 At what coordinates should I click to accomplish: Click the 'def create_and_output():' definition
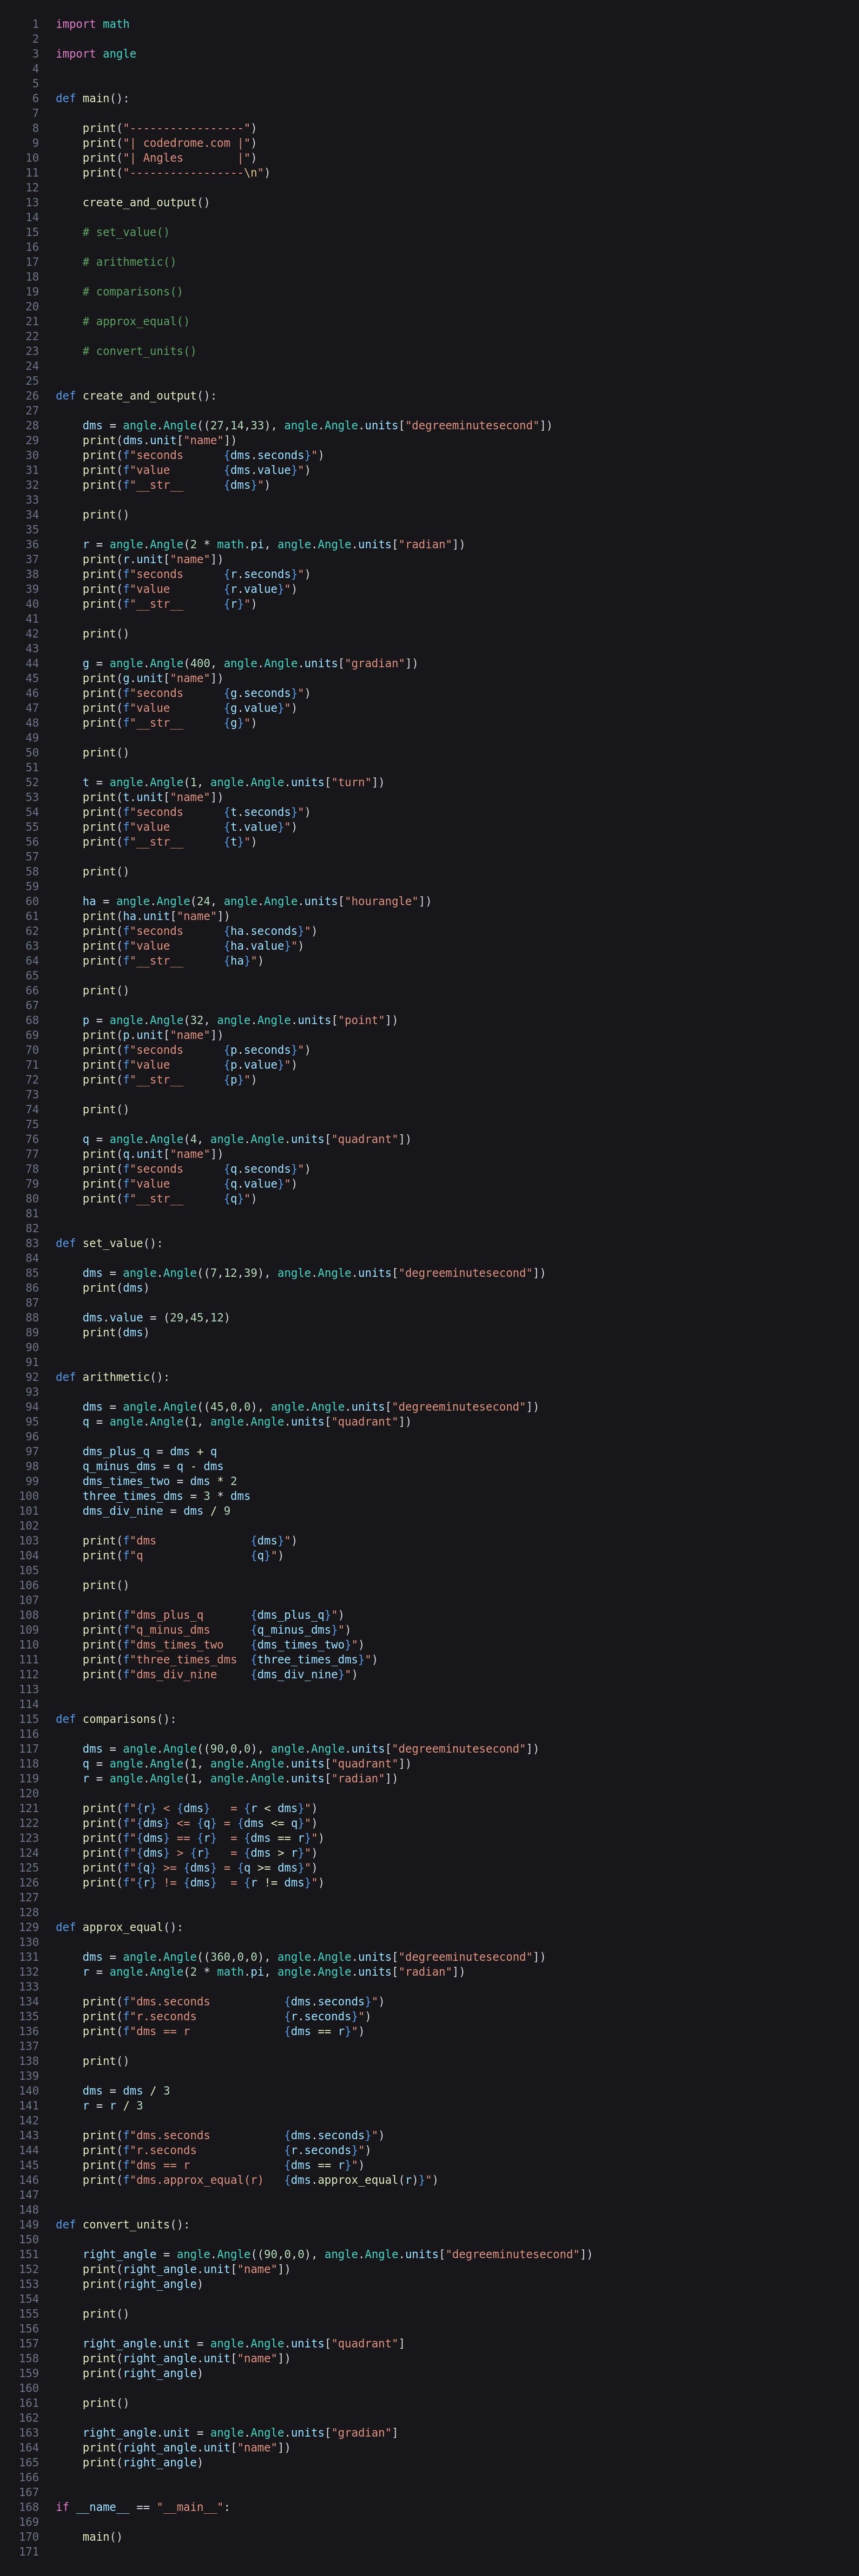[136, 396]
